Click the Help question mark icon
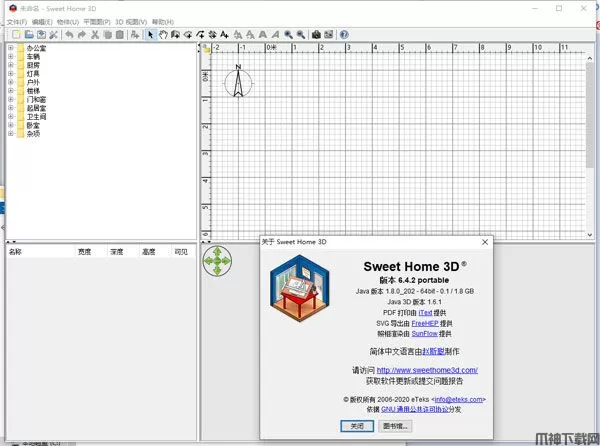The width and height of the screenshot is (600, 446). tap(344, 34)
